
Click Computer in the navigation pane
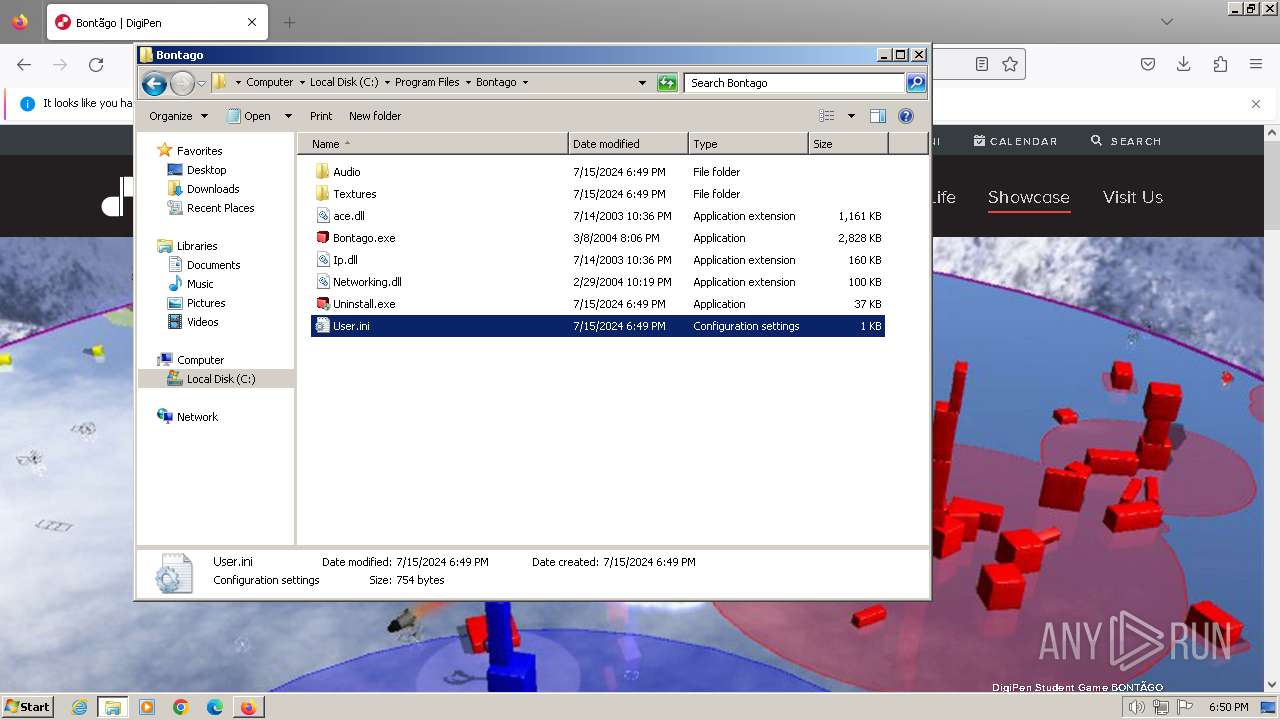pyautogui.click(x=200, y=360)
